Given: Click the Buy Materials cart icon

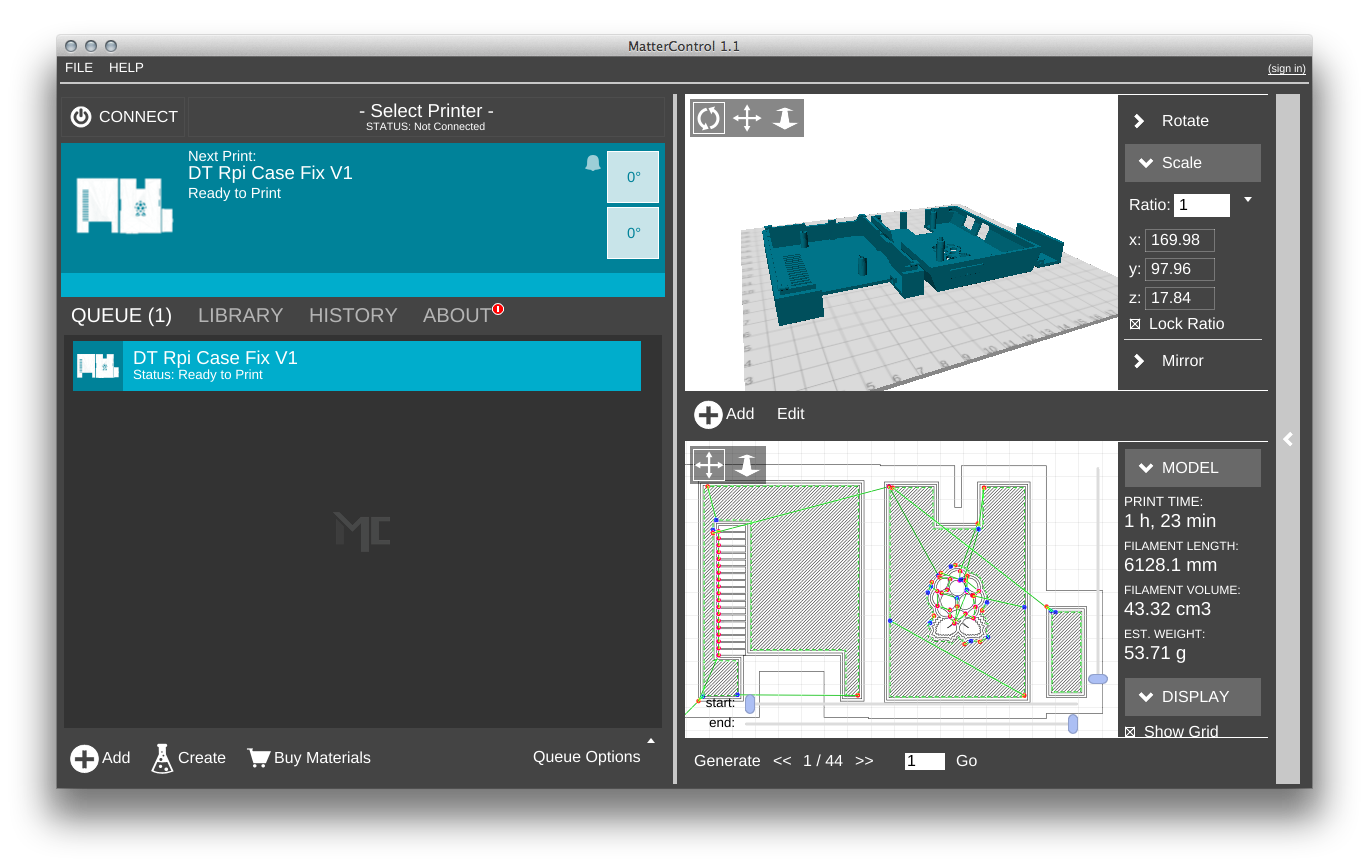Looking at the screenshot, I should pos(259,758).
